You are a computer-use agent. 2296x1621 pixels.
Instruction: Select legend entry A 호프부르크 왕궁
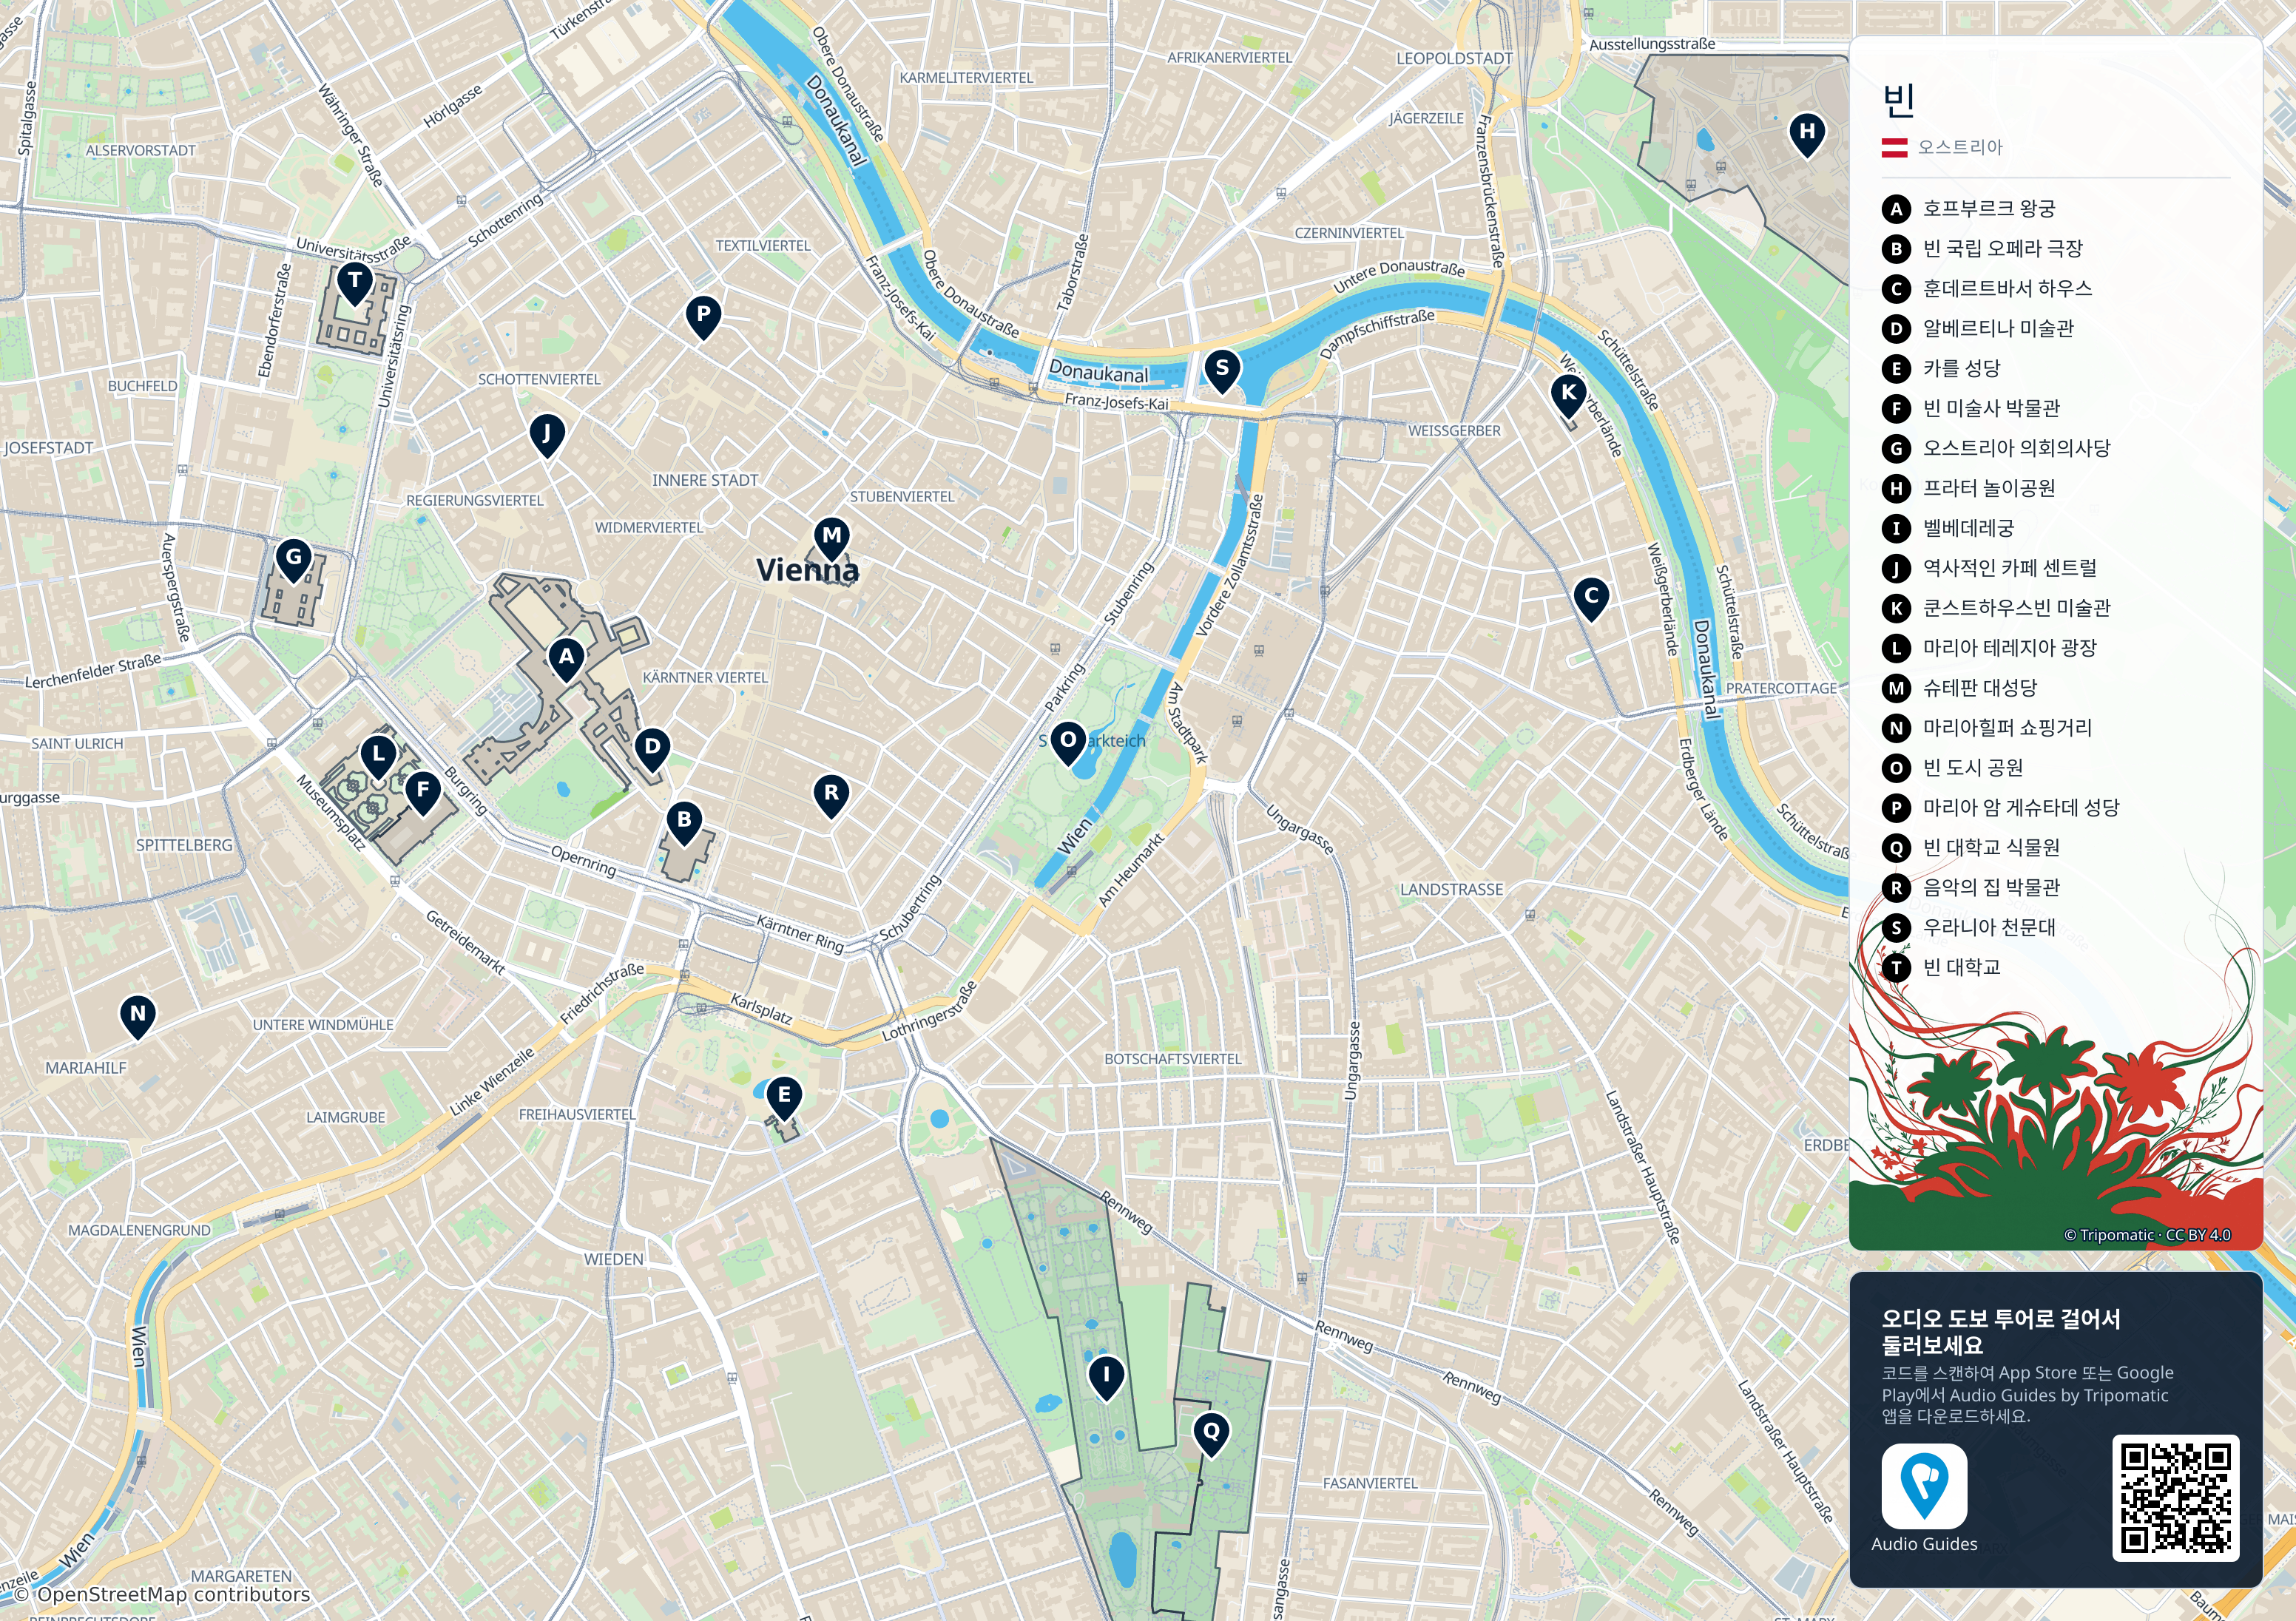point(1968,209)
